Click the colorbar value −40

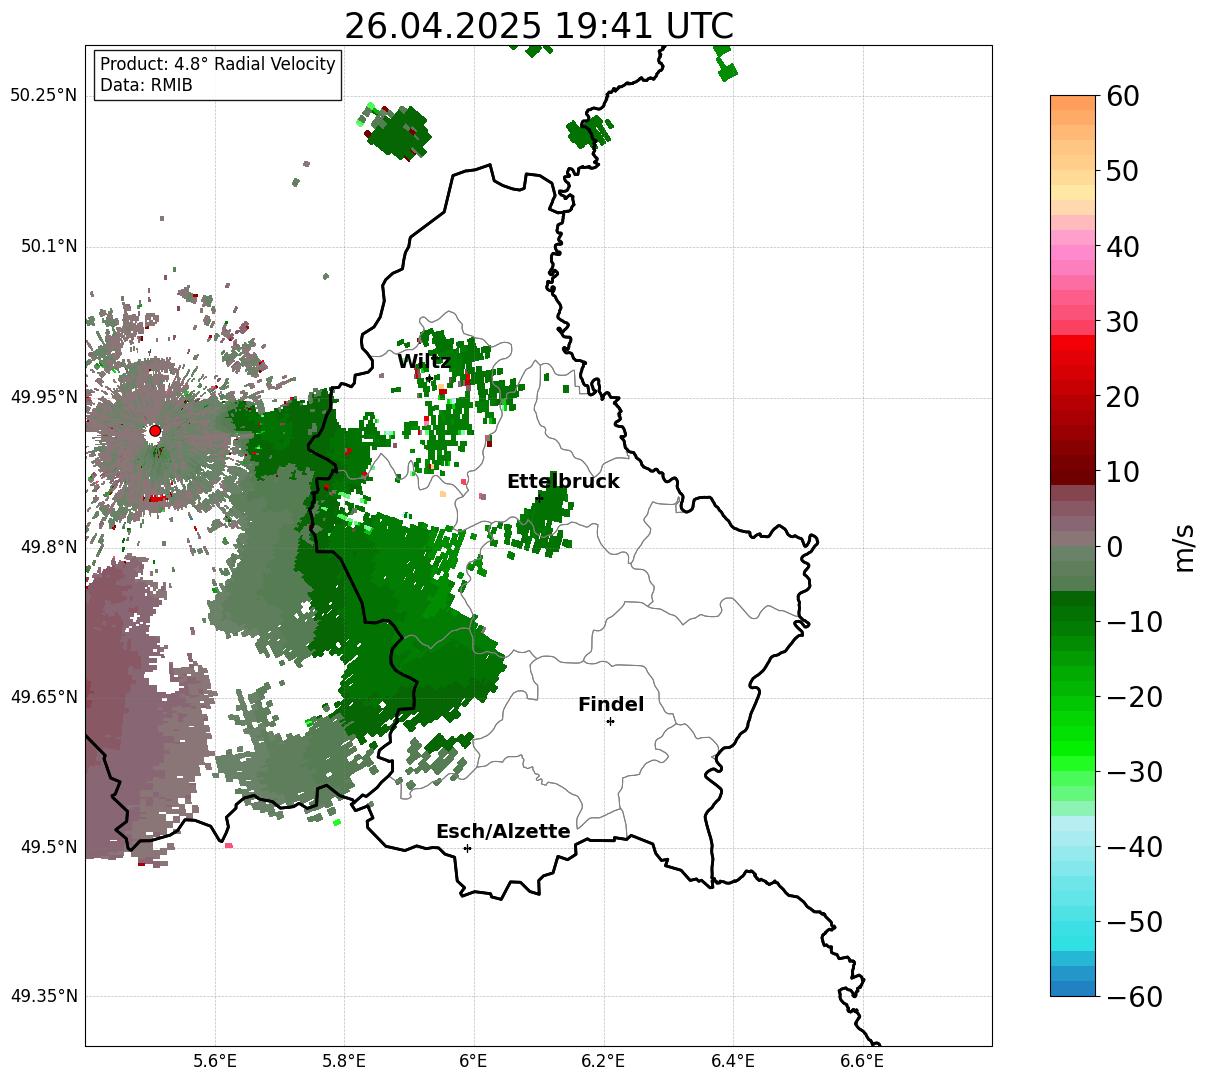pyautogui.click(x=1133, y=847)
